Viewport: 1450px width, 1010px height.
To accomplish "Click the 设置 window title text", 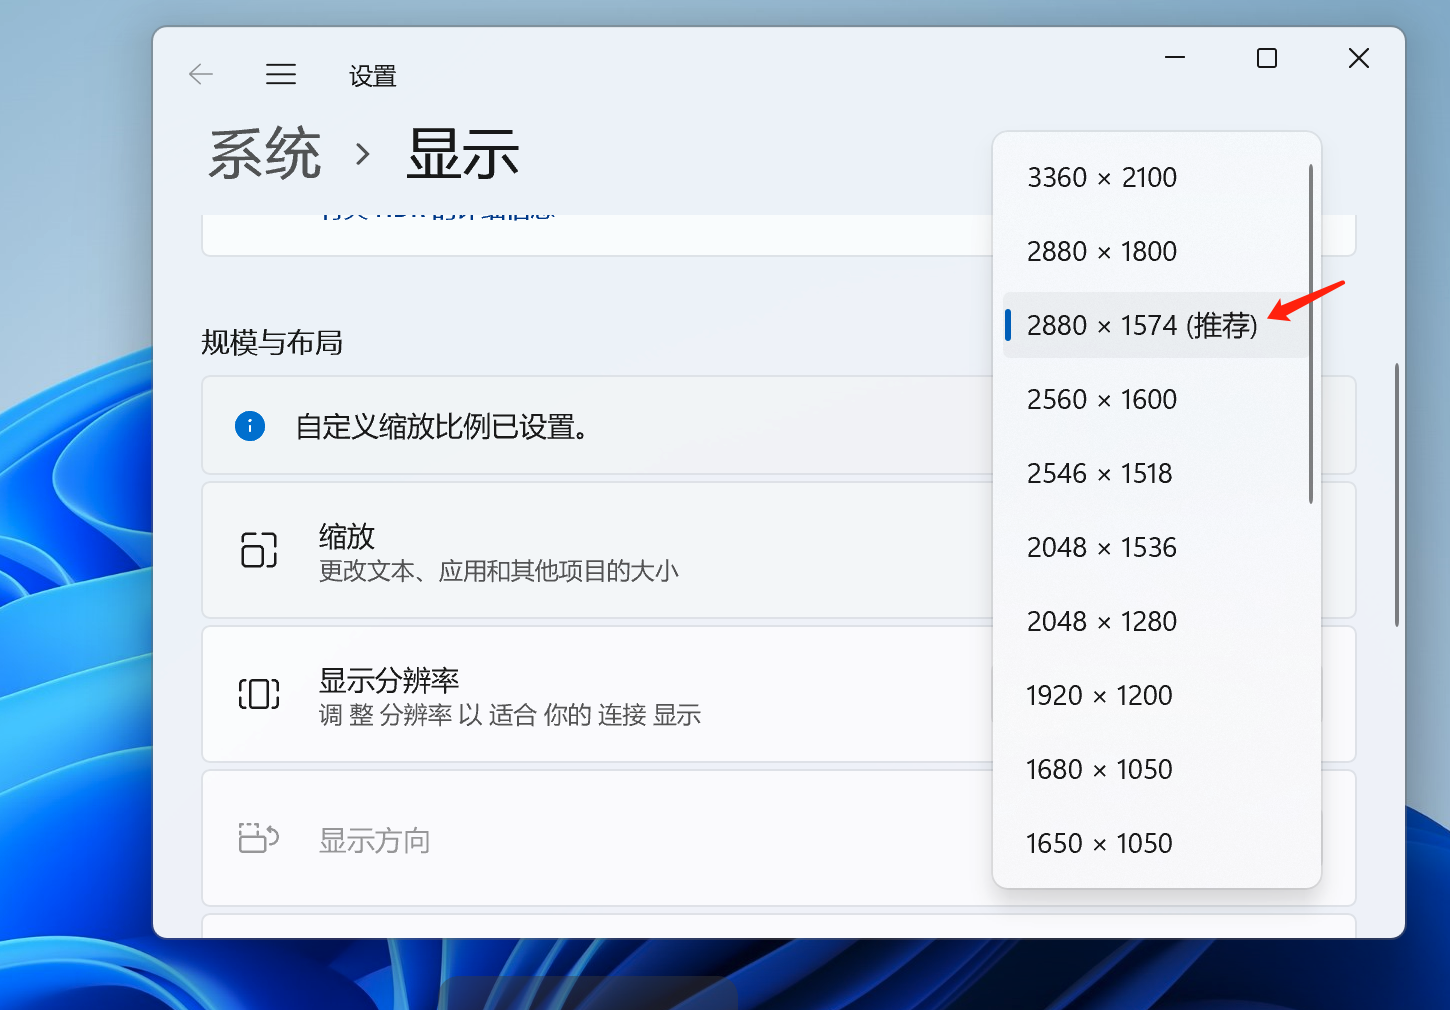I will click(373, 76).
